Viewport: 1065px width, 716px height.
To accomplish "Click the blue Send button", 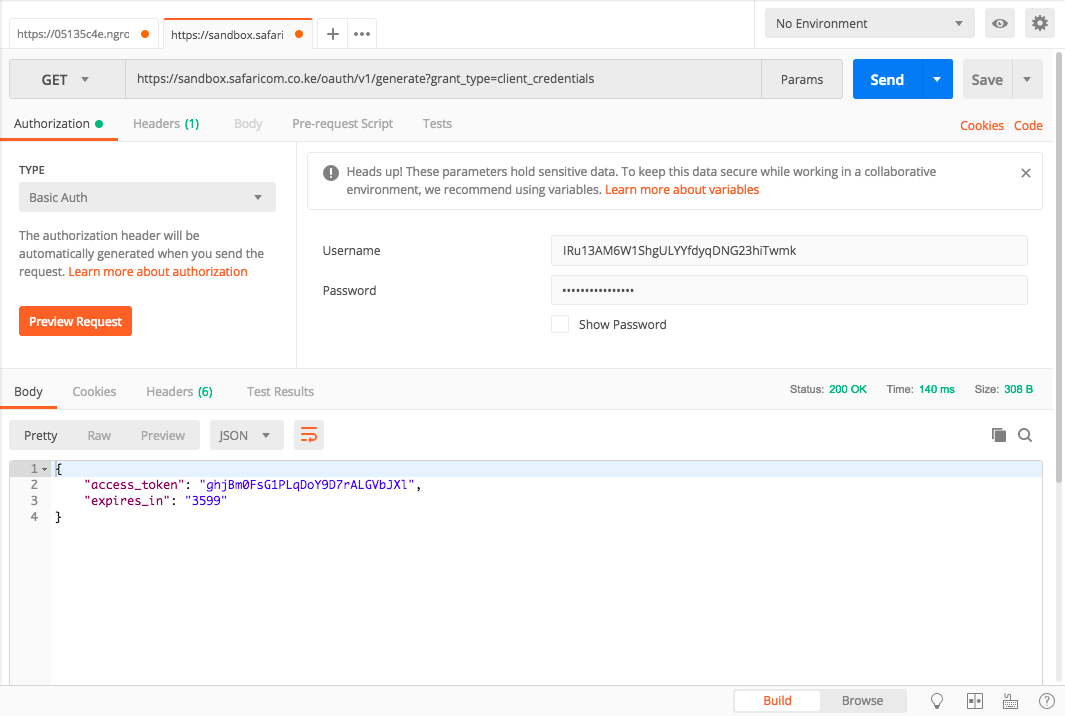I will pos(887,79).
